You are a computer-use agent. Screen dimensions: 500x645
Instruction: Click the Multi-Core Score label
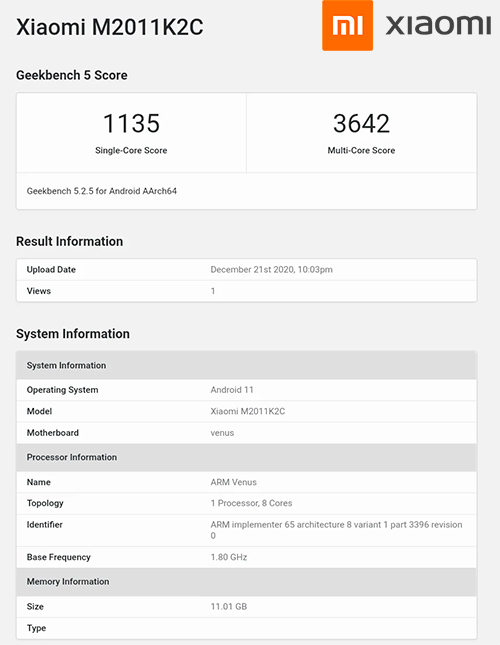point(361,151)
